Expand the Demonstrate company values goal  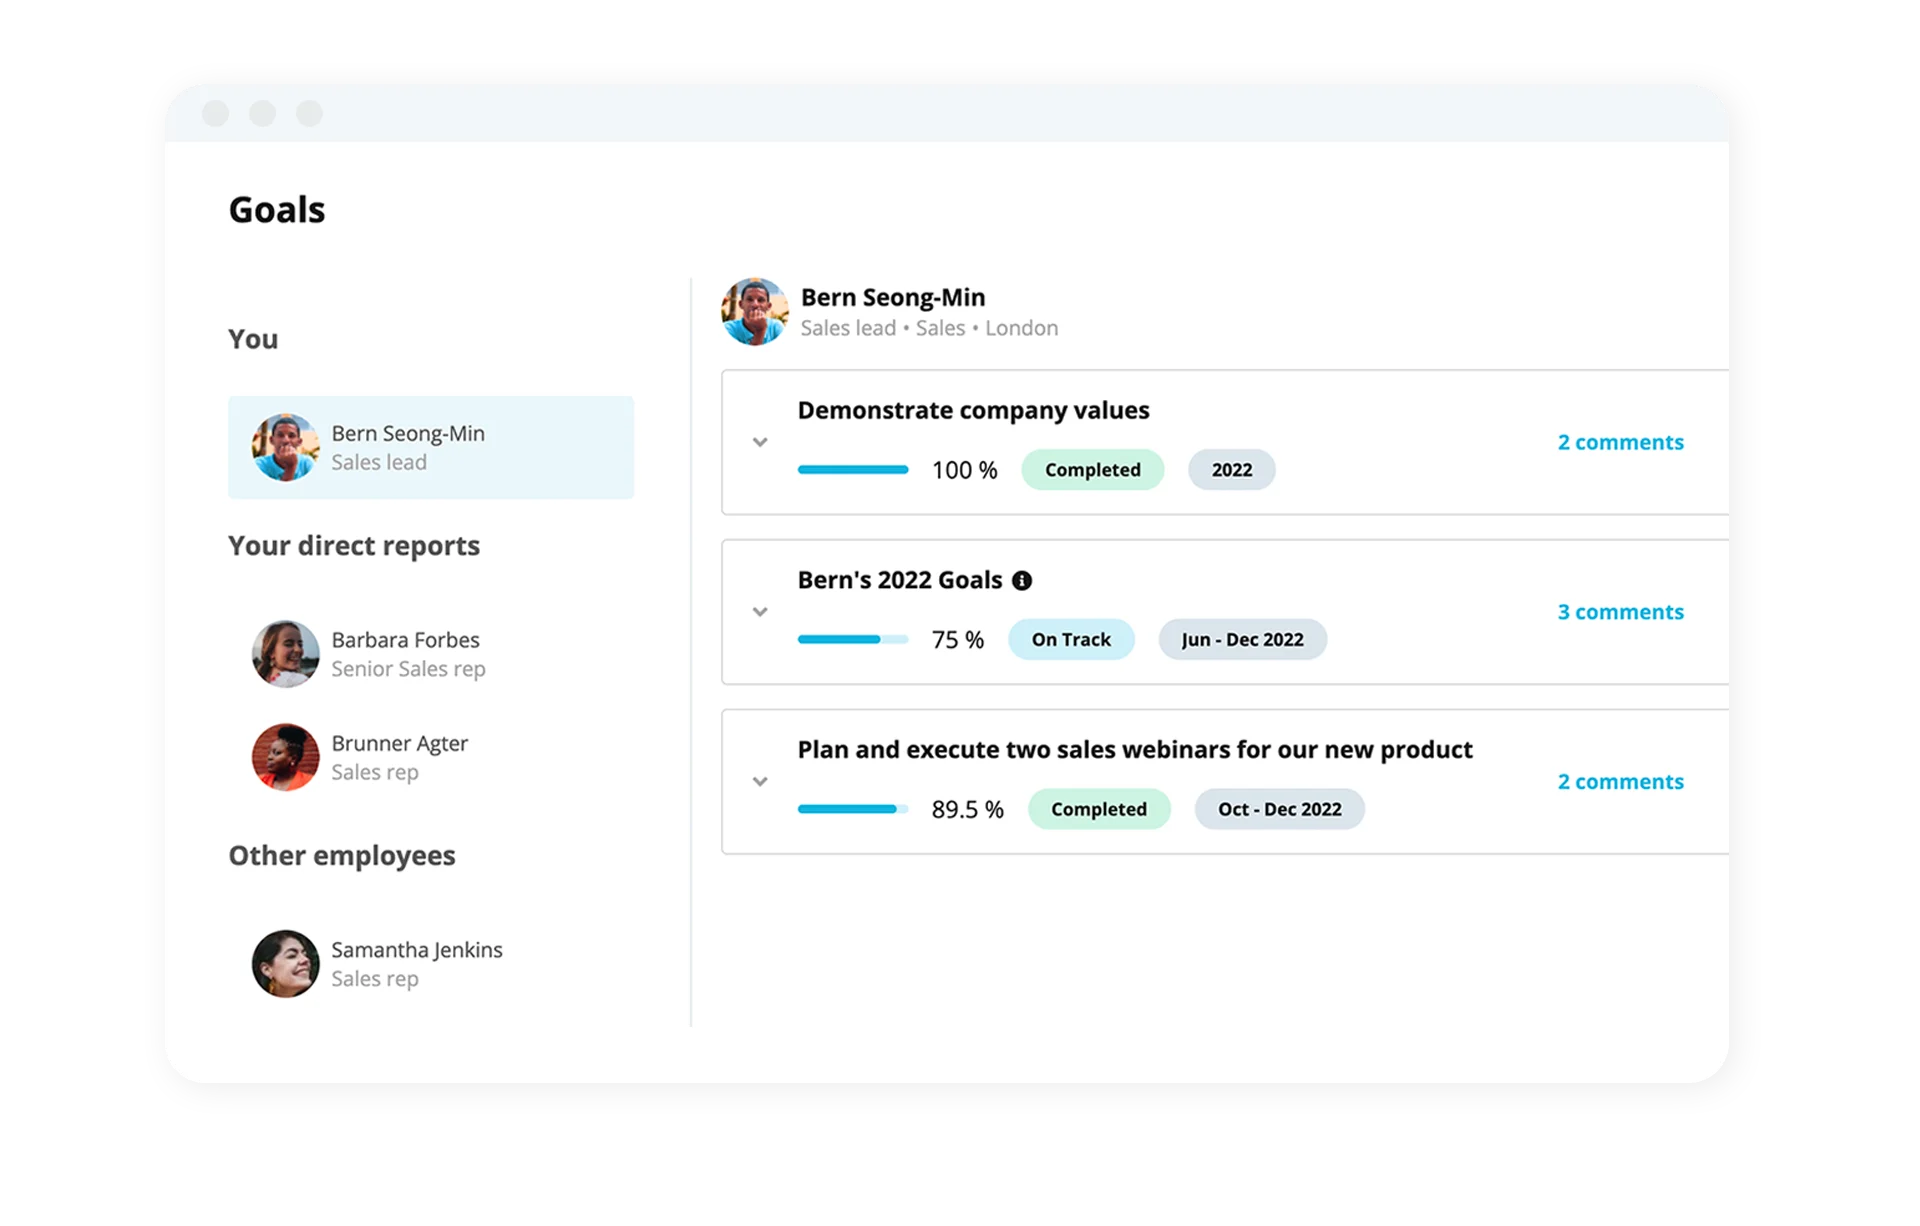[x=760, y=442]
